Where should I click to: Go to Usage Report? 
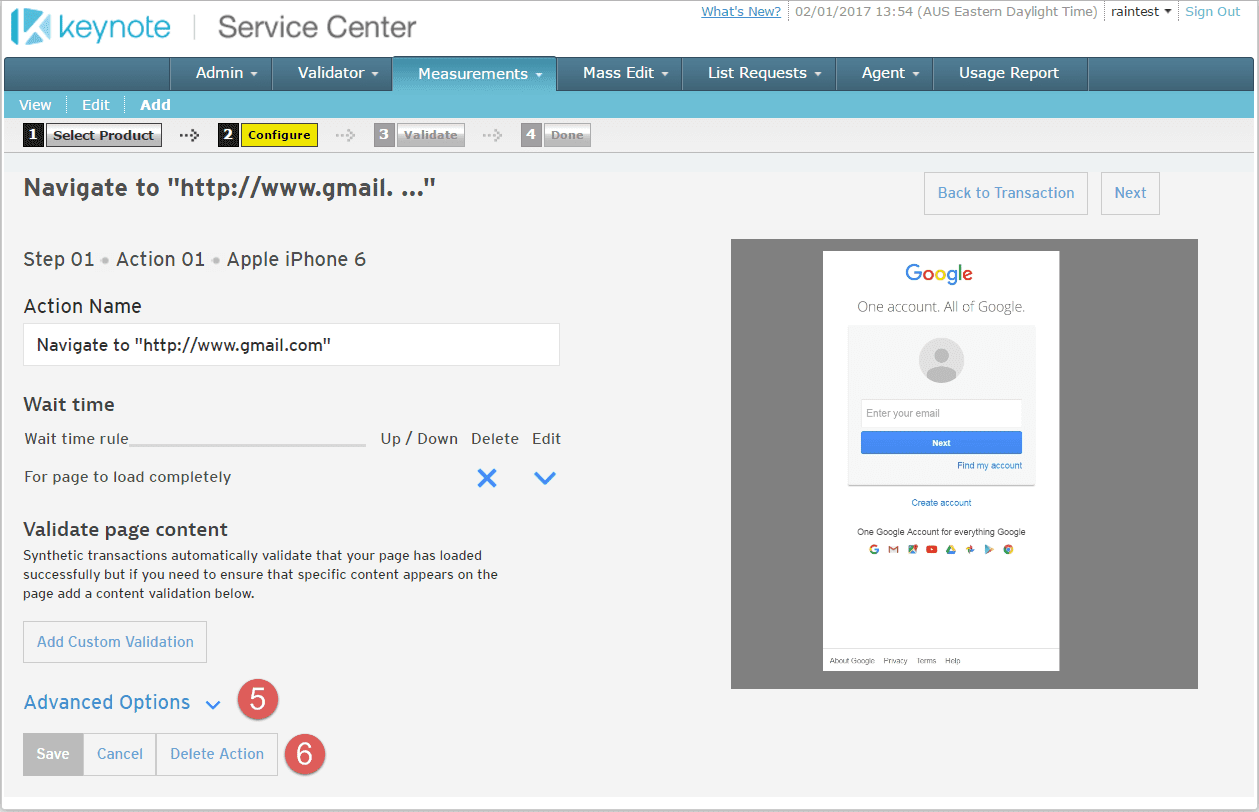pos(1009,73)
